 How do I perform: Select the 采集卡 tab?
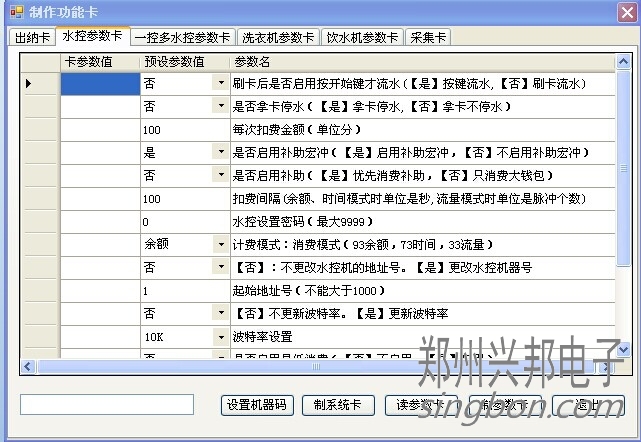[428, 38]
